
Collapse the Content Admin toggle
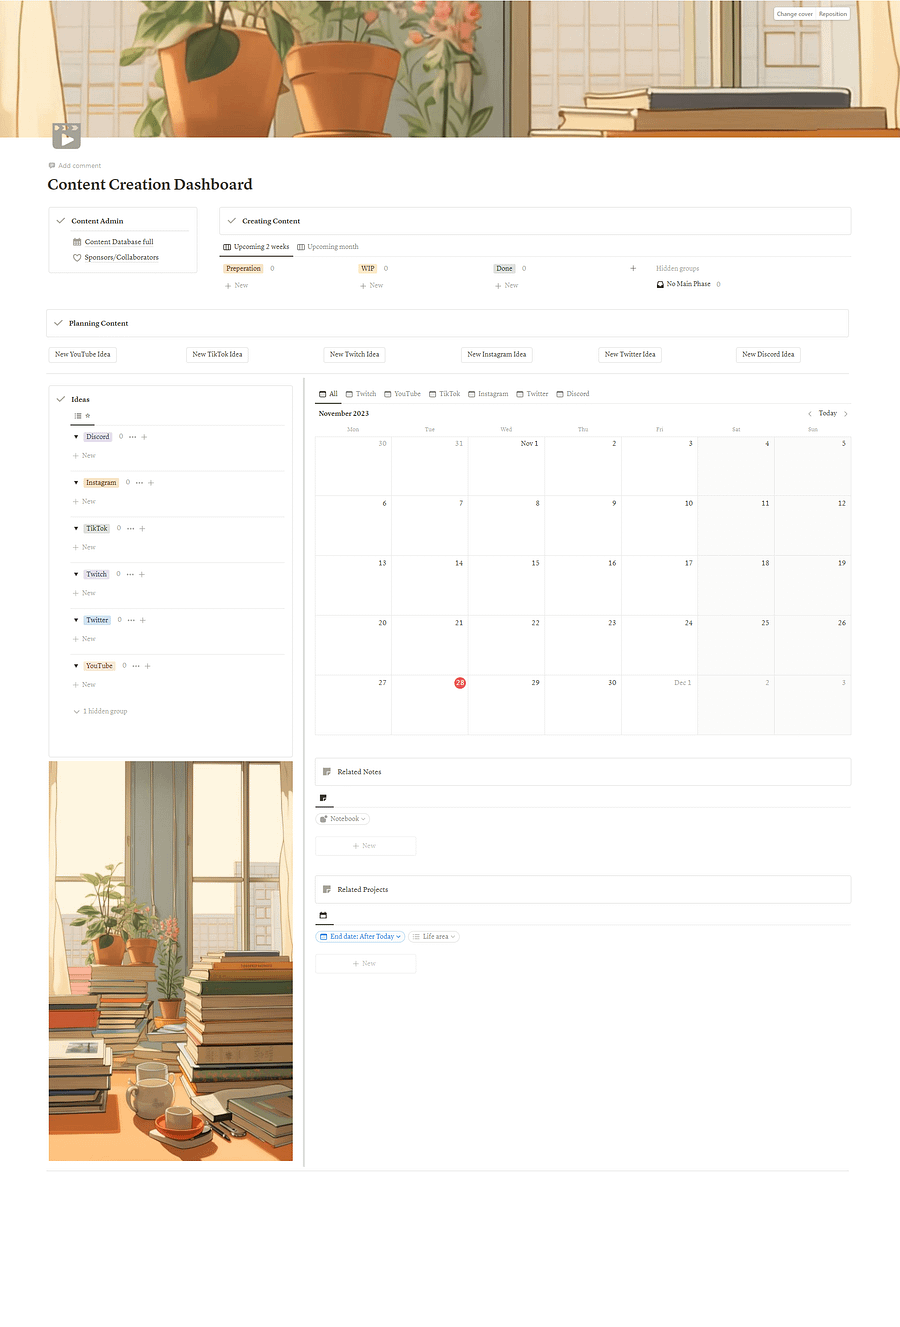click(61, 221)
